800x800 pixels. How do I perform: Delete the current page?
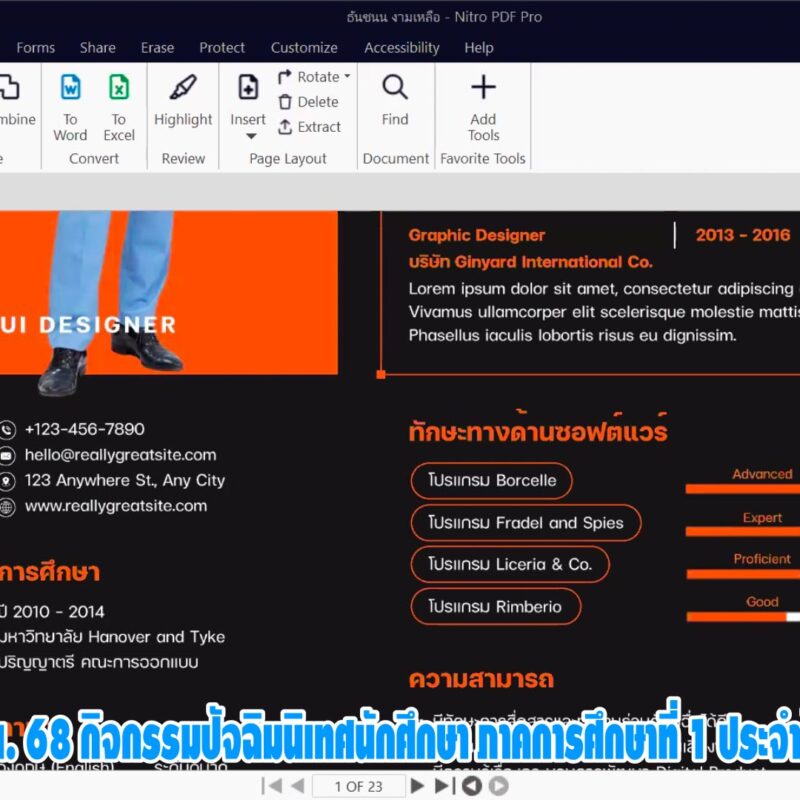(308, 102)
